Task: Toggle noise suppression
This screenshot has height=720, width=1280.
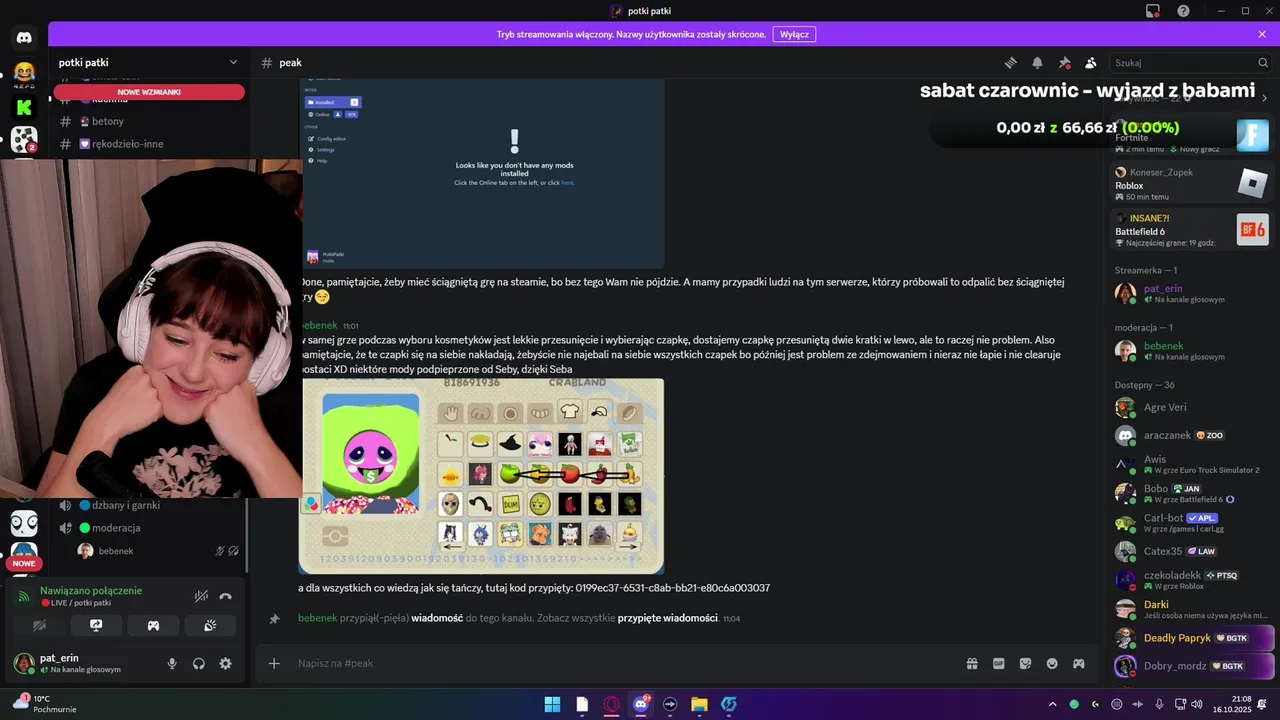Action: tap(201, 596)
